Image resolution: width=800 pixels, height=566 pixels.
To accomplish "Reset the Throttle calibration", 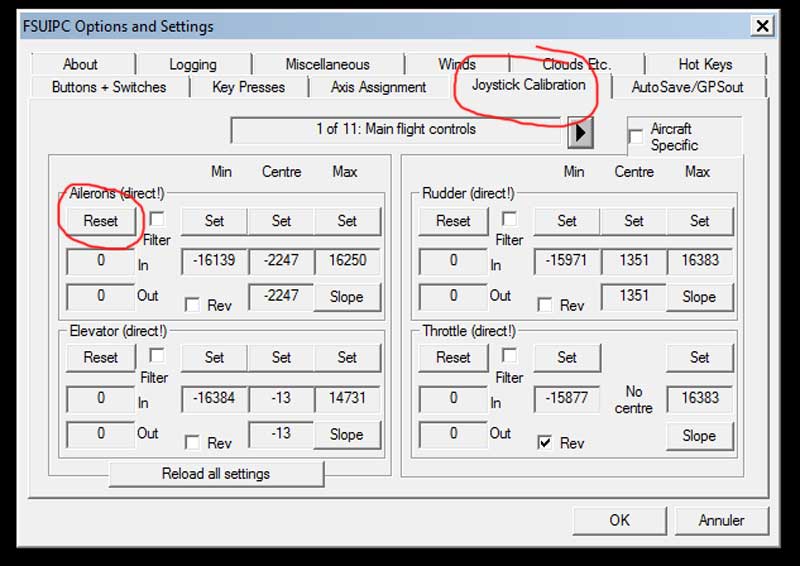I will tap(453, 357).
